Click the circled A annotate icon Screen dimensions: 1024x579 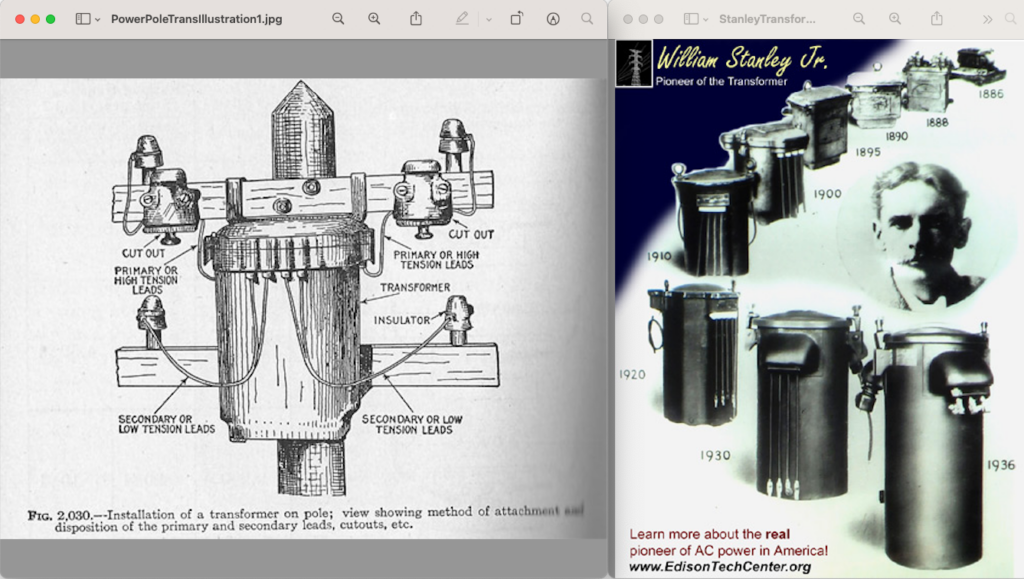click(553, 19)
